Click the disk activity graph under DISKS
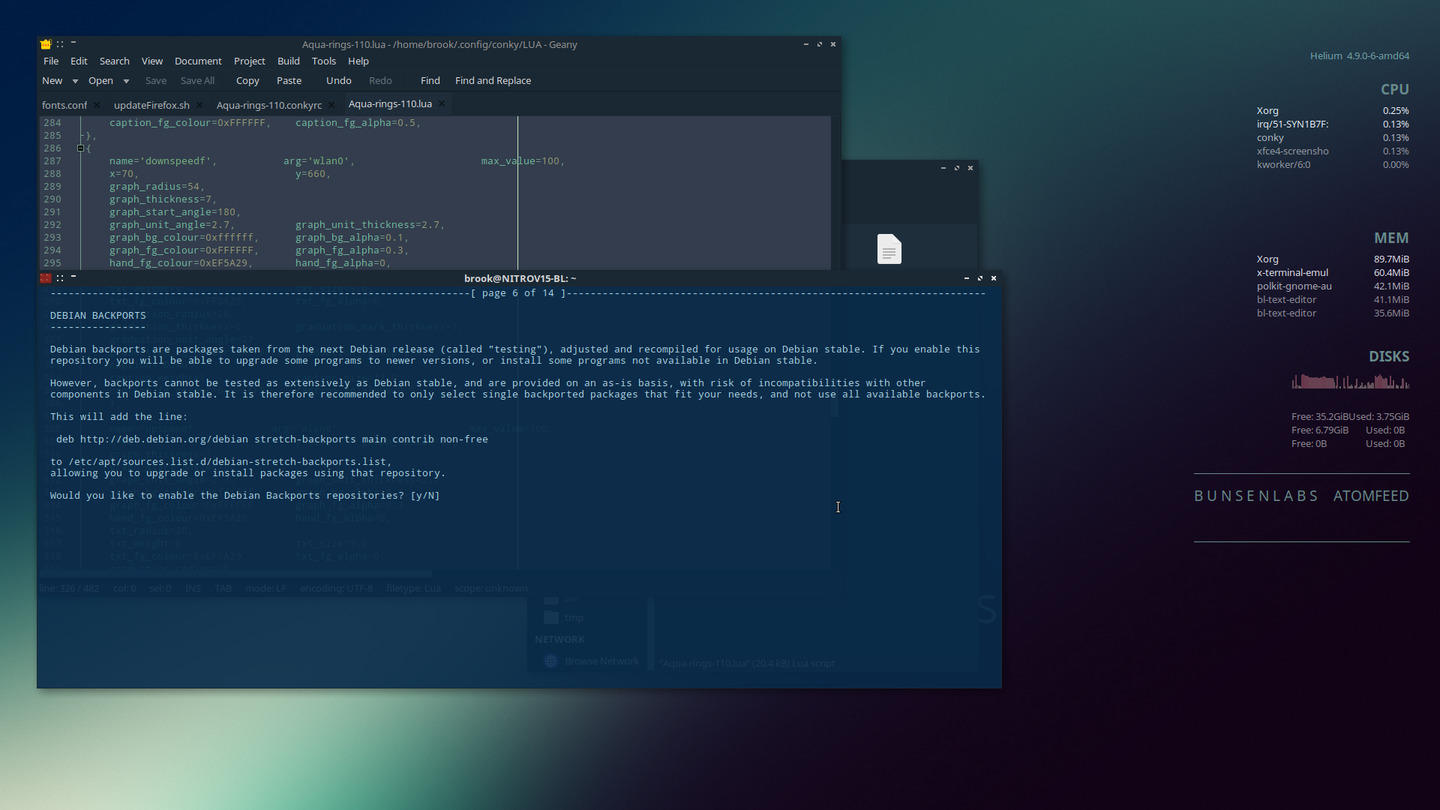 (x=1350, y=381)
